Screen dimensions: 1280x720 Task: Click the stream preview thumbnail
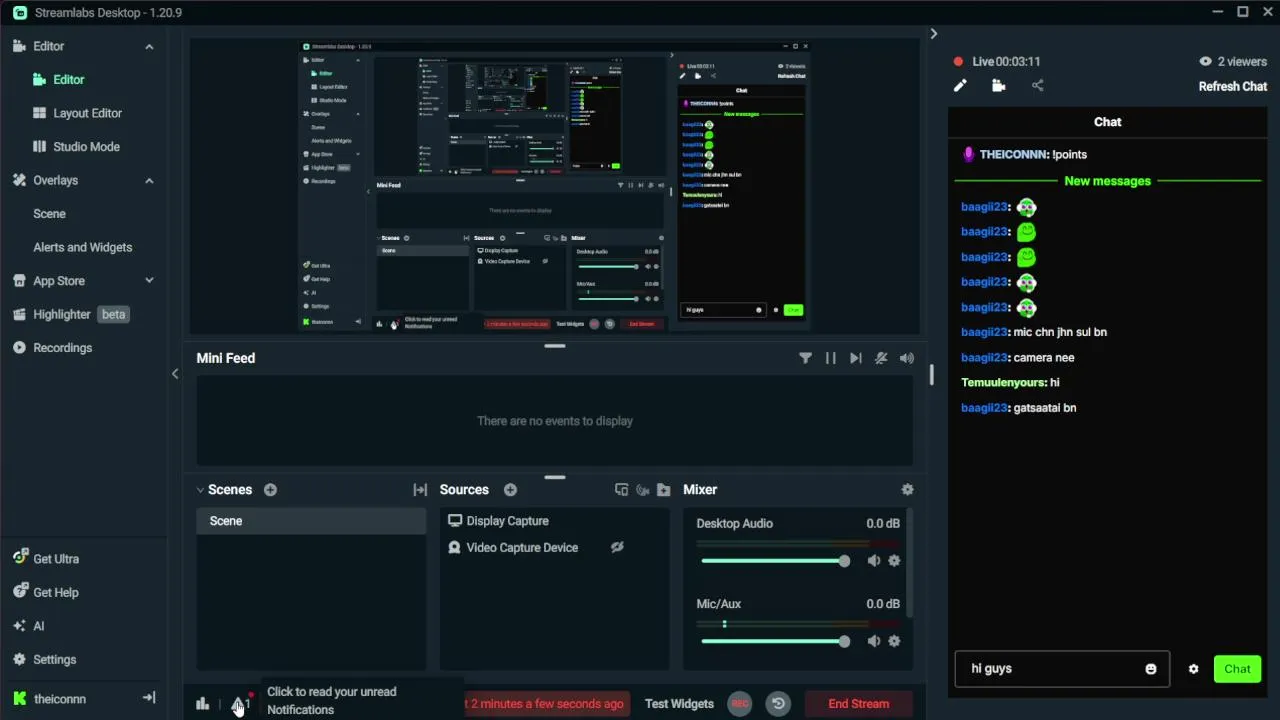[555, 186]
